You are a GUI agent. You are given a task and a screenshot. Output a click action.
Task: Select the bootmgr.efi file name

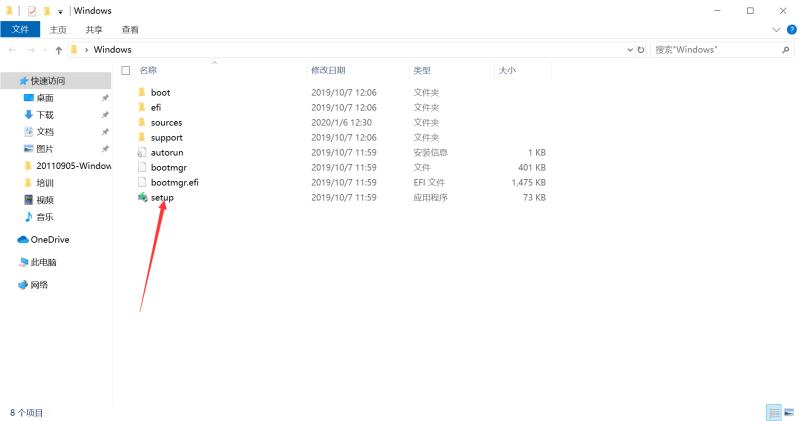[x=174, y=182]
